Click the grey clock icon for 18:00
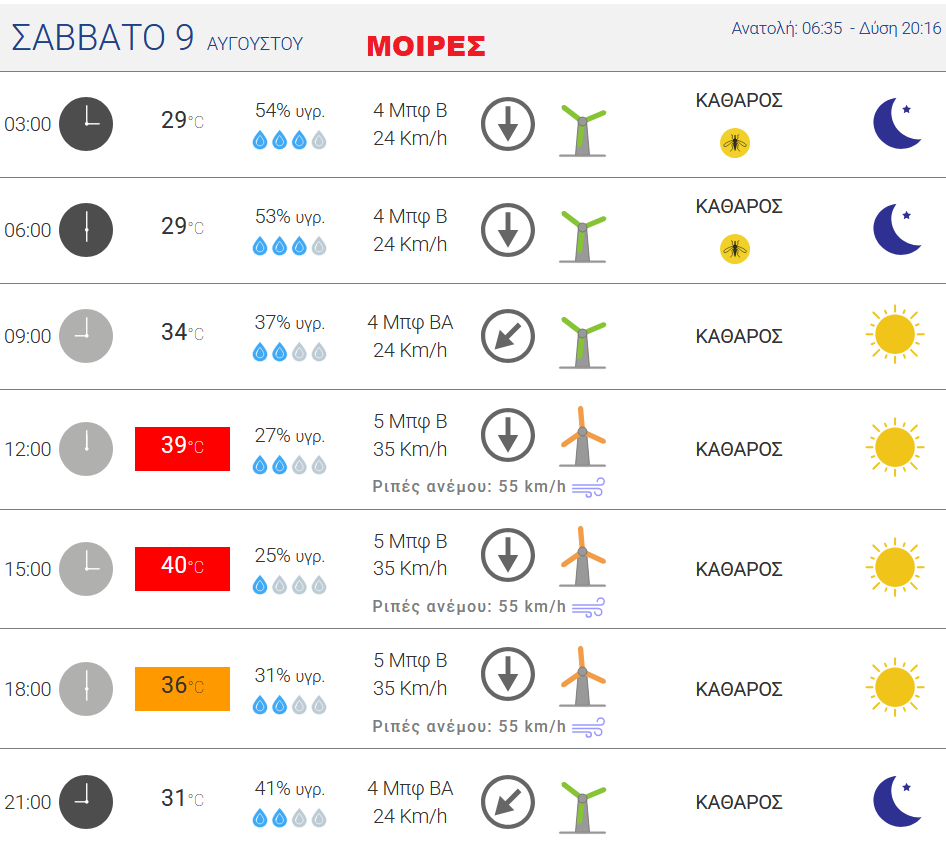The height and width of the screenshot is (854, 946). click(86, 689)
